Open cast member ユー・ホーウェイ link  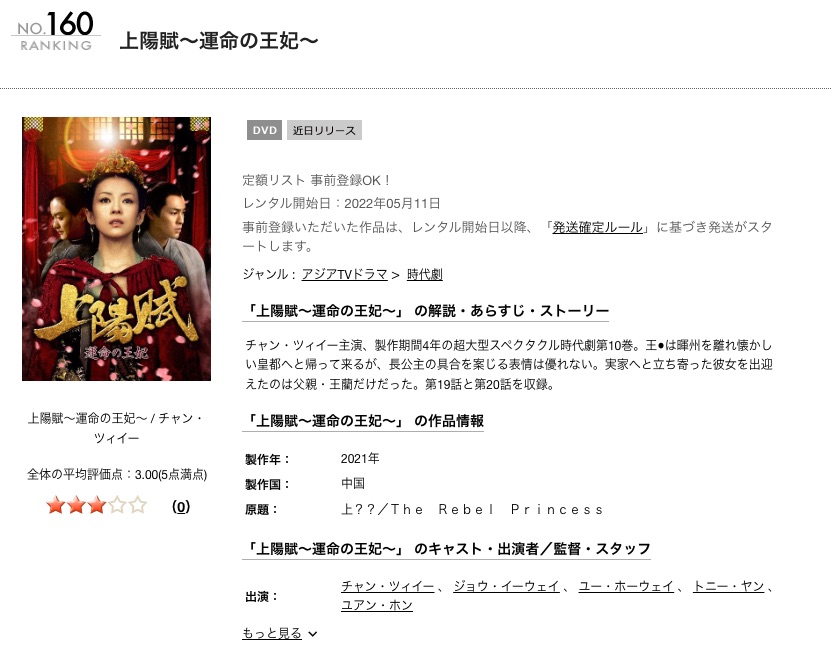point(626,586)
